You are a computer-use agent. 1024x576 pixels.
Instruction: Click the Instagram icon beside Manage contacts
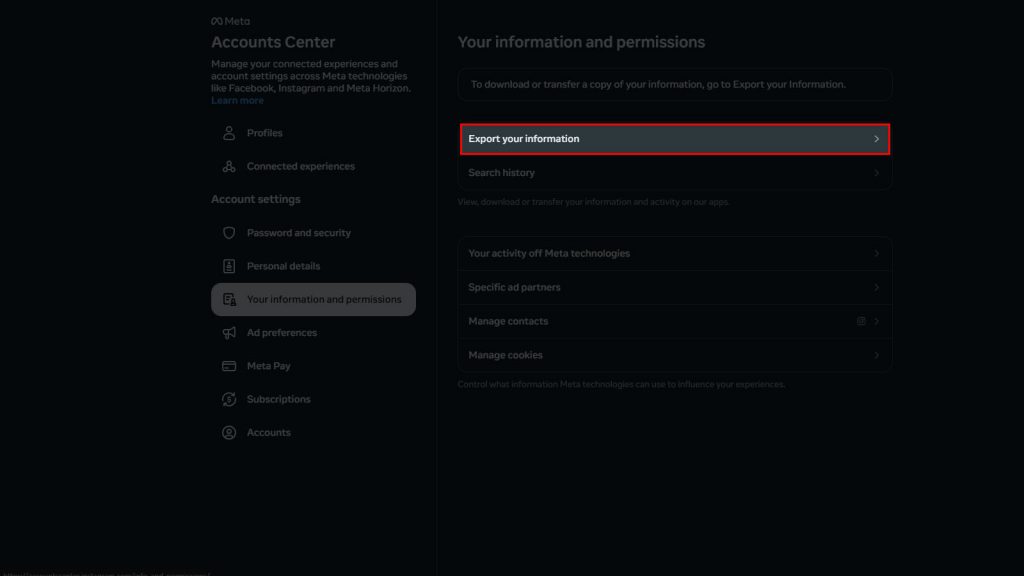click(x=860, y=321)
